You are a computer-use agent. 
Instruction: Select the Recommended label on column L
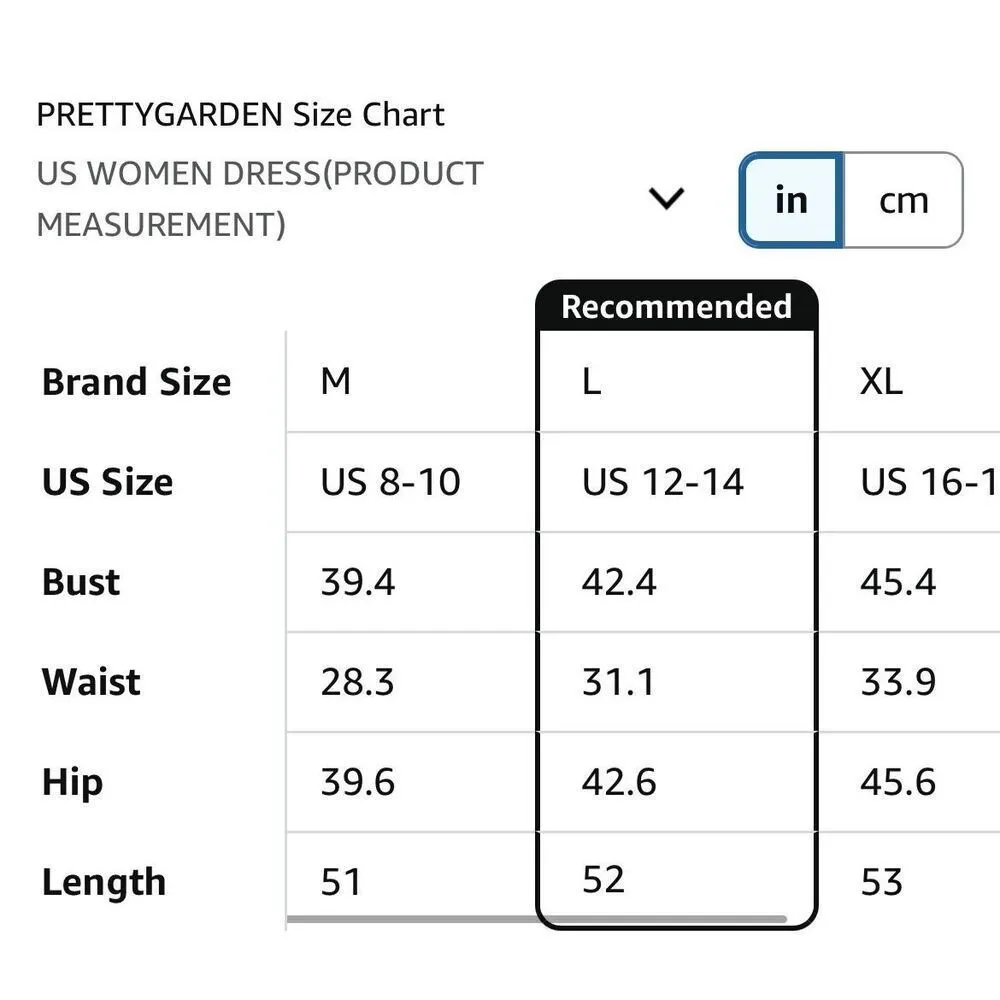pyautogui.click(x=676, y=306)
